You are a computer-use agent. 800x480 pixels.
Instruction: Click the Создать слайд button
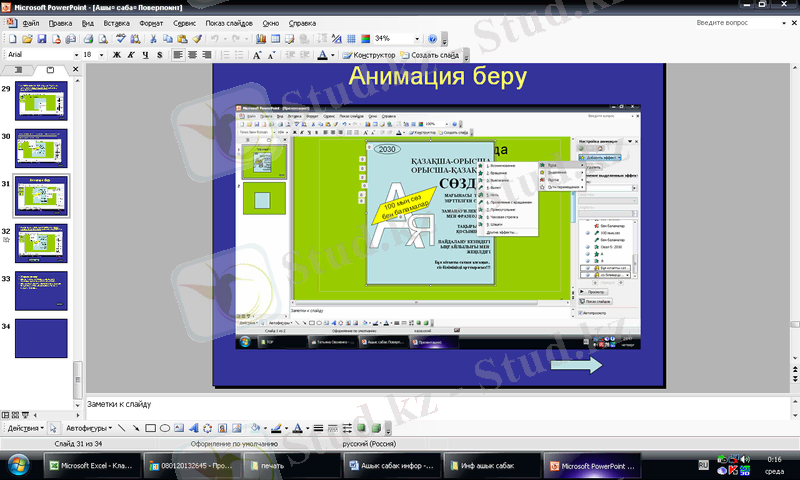pos(431,54)
